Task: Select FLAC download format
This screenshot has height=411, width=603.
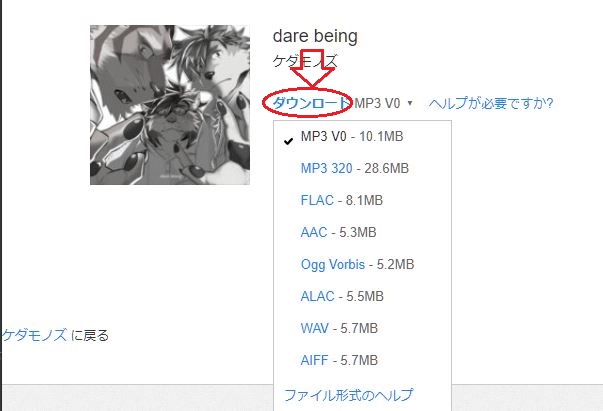Action: 317,200
